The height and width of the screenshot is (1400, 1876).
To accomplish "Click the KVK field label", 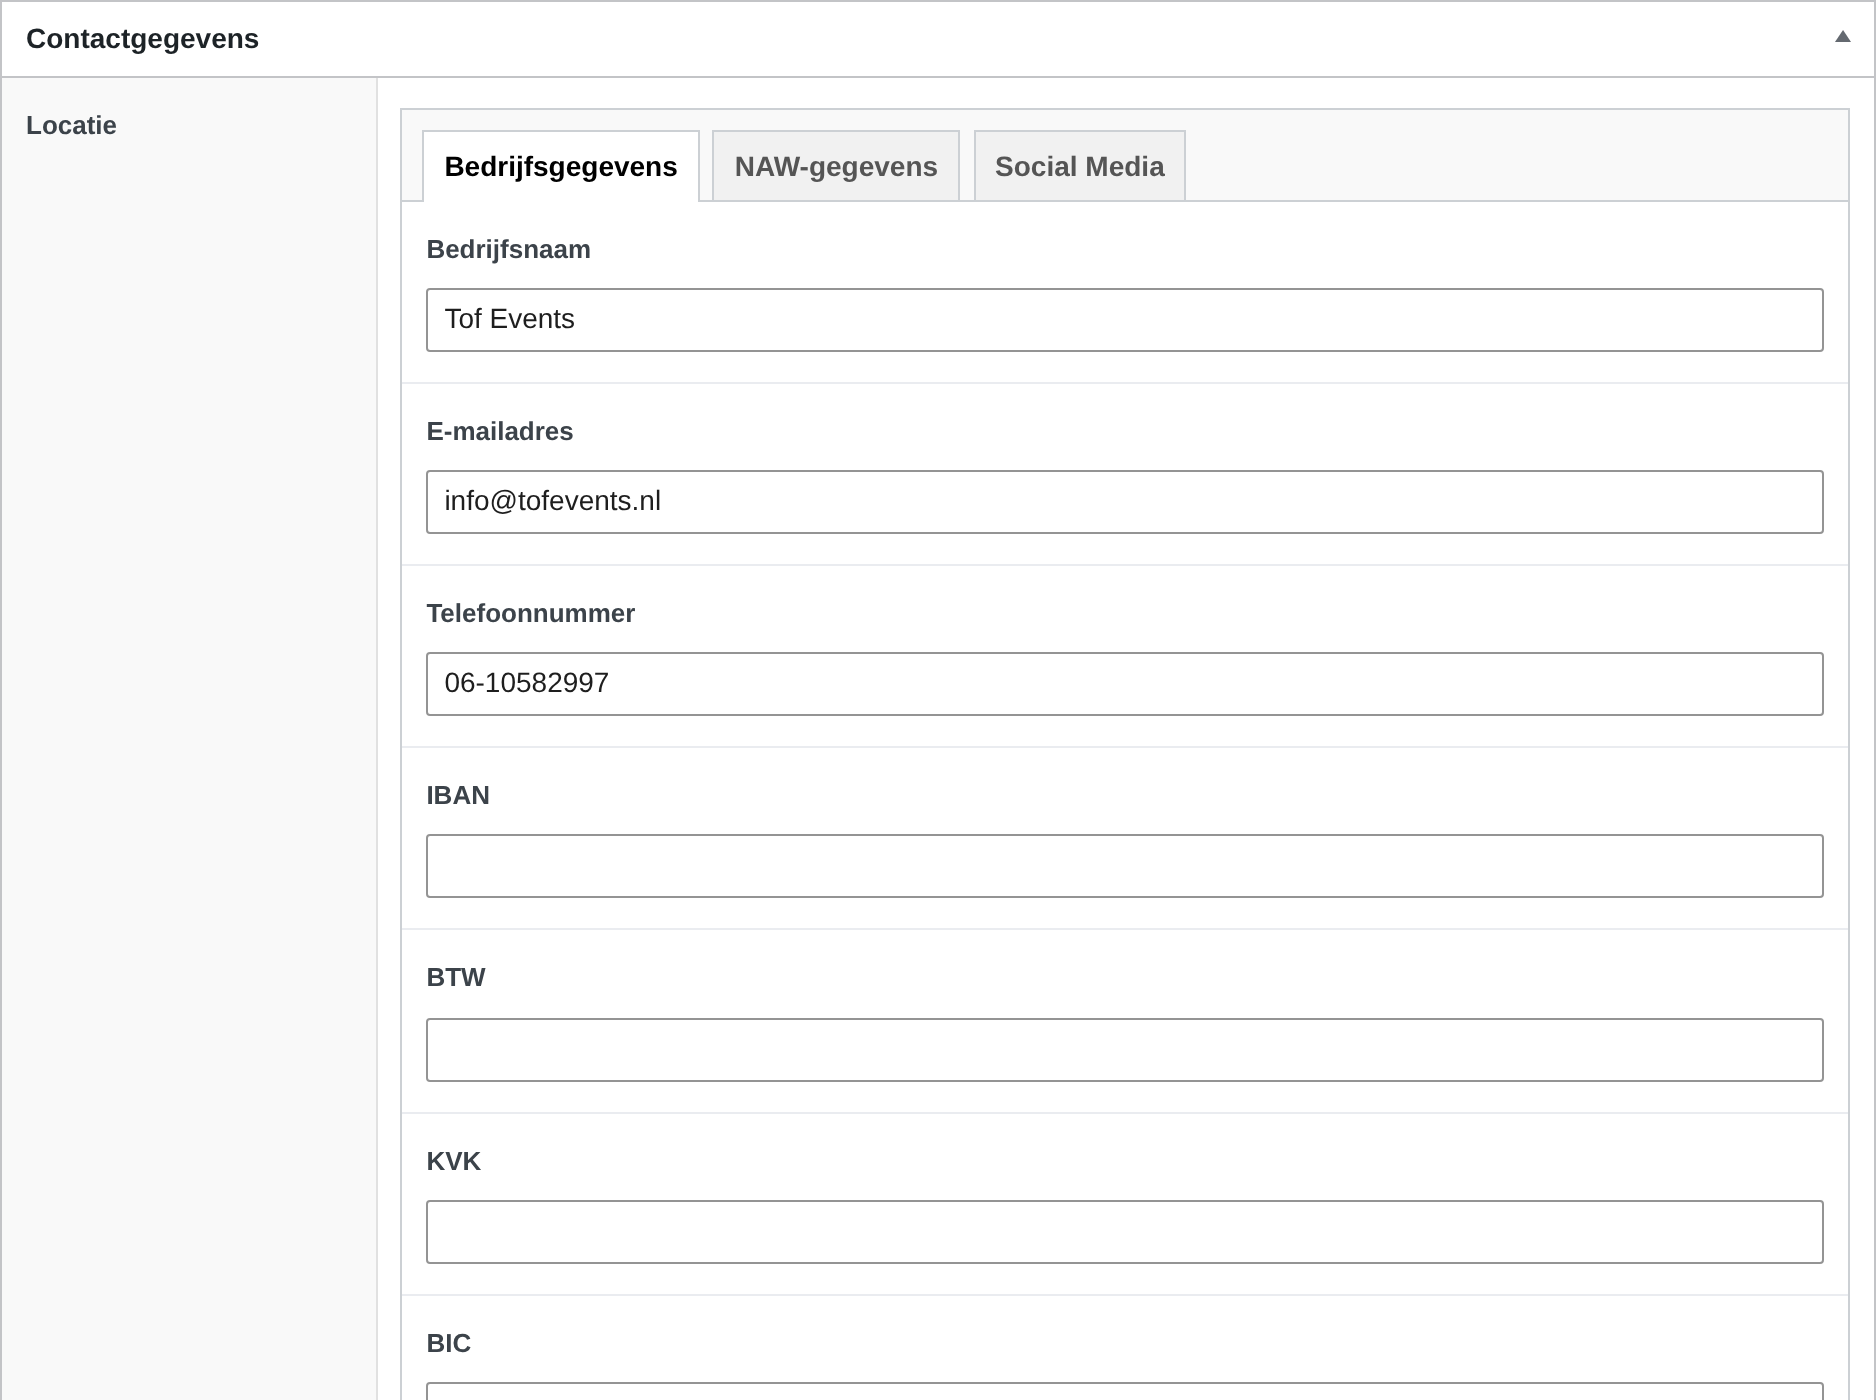I will tap(453, 1161).
